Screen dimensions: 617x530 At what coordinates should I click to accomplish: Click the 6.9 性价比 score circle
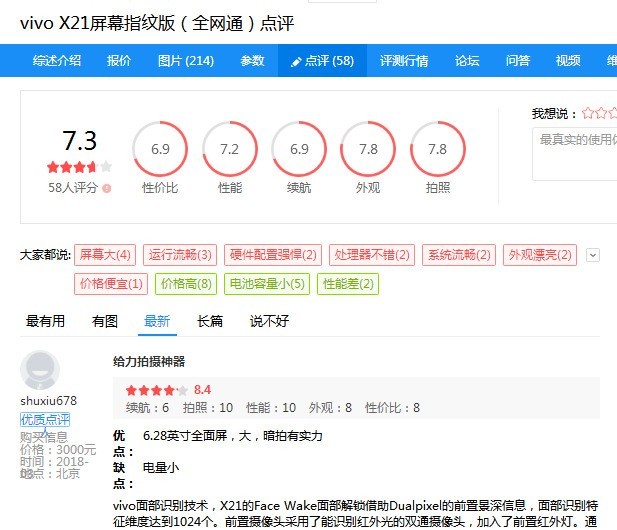tap(160, 149)
